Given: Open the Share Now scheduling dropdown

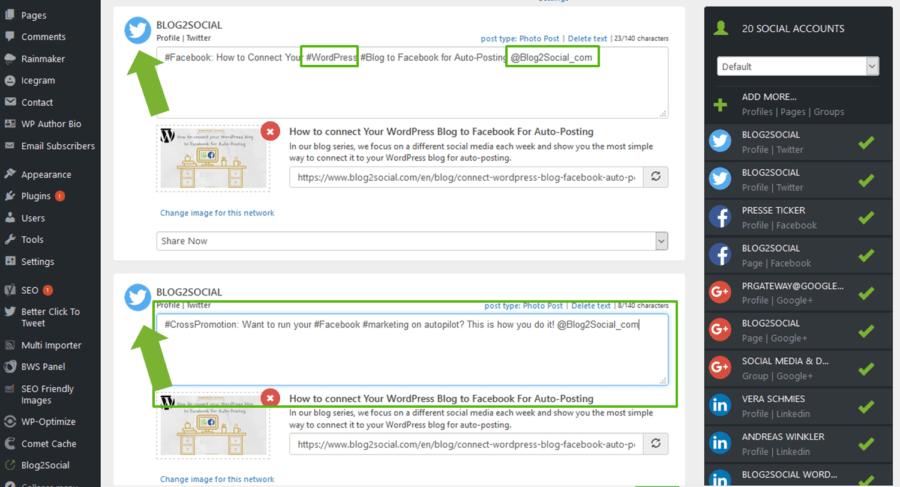Looking at the screenshot, I should coord(412,241).
